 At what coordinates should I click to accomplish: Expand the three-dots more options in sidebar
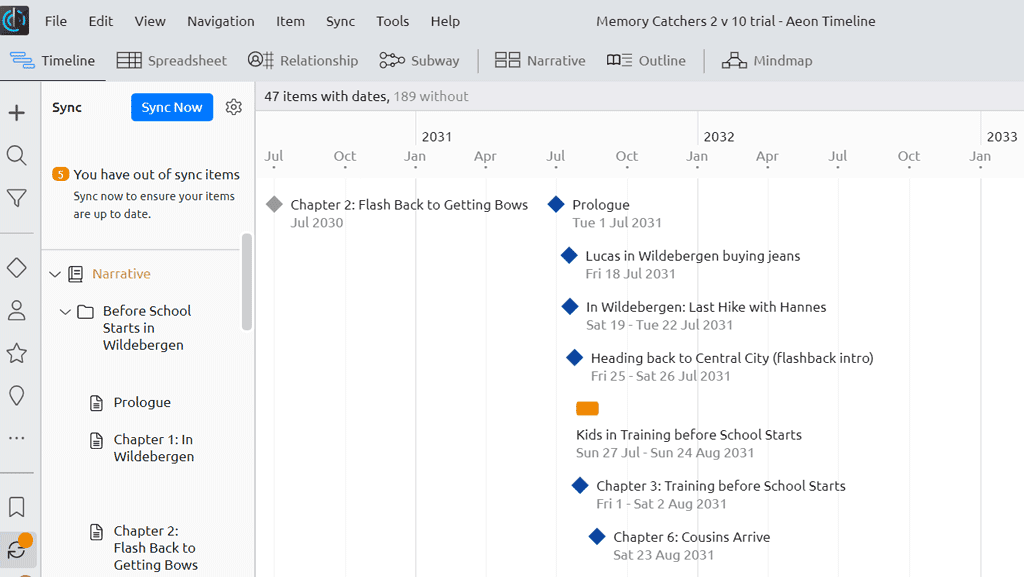(x=17, y=438)
